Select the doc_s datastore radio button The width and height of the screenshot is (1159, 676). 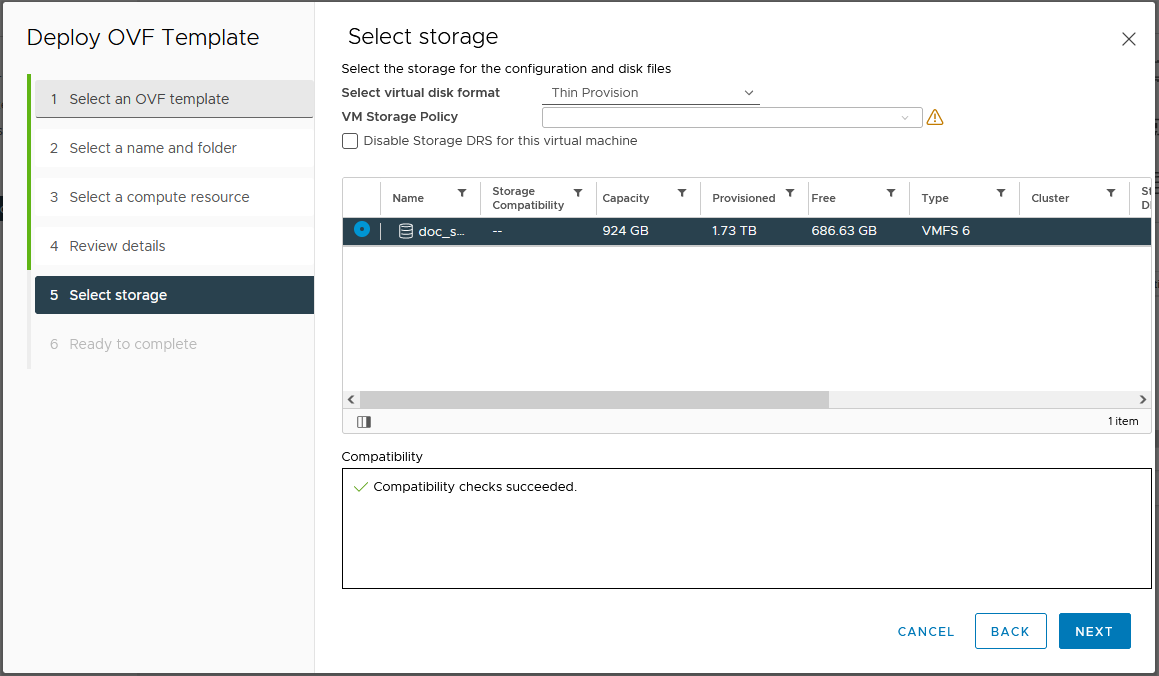(x=361, y=229)
